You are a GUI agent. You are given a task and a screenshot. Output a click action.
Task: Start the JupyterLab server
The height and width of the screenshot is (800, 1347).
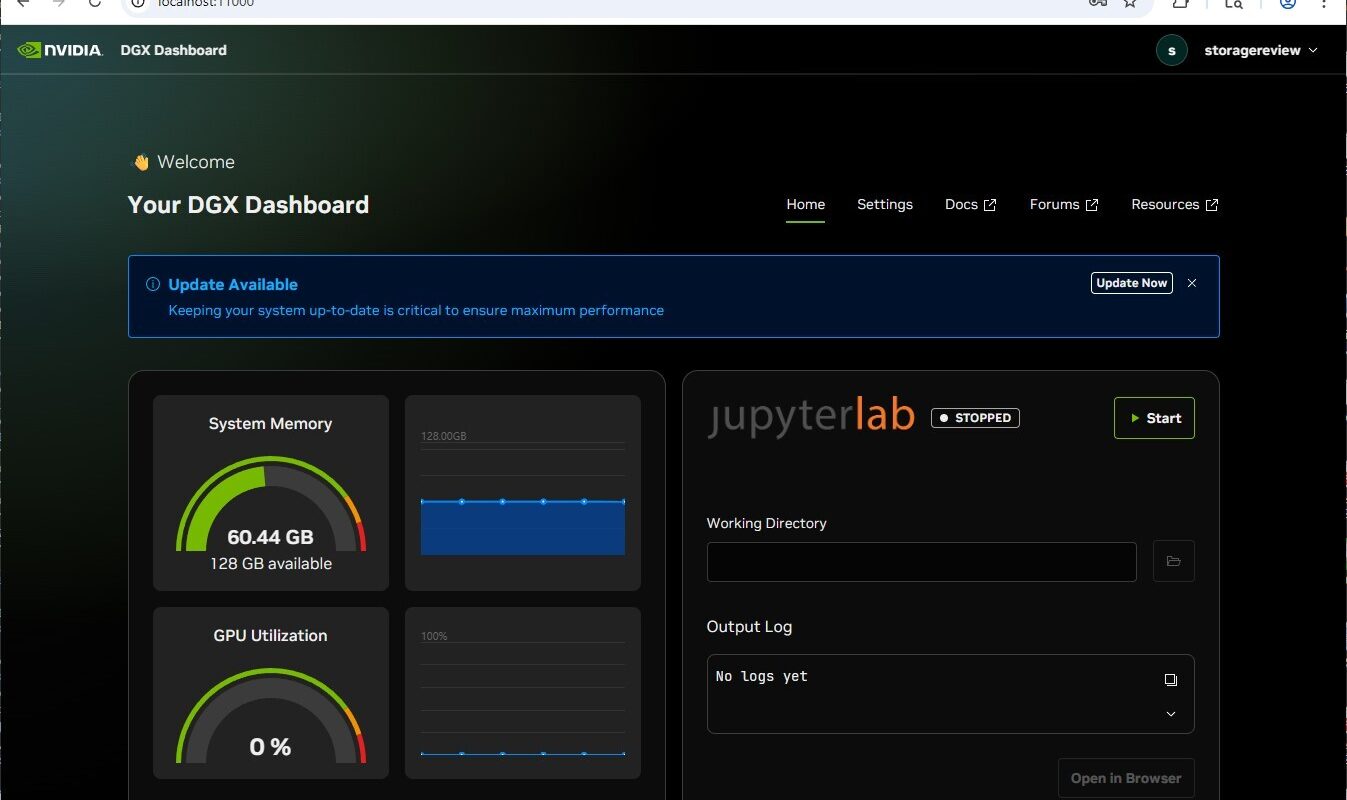click(x=1154, y=418)
